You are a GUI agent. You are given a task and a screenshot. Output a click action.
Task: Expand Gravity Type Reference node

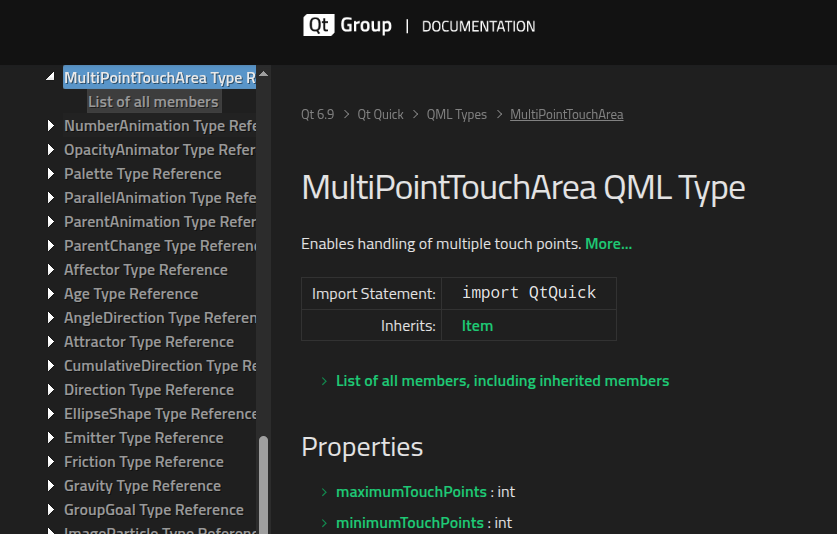pos(51,486)
